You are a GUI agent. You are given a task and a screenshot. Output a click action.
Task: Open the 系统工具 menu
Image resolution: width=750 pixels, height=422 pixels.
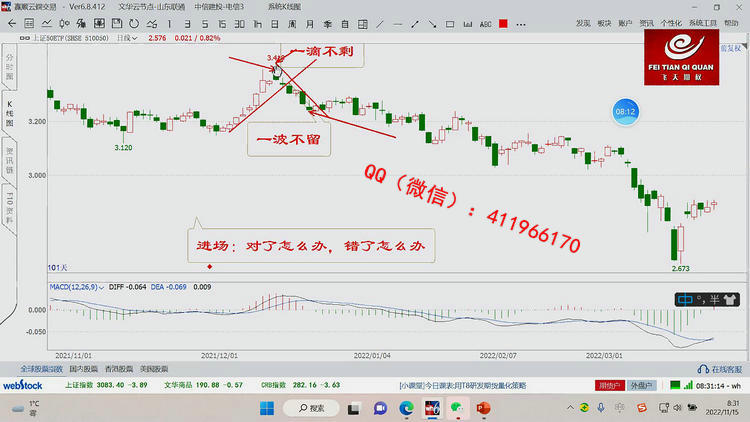(702, 22)
